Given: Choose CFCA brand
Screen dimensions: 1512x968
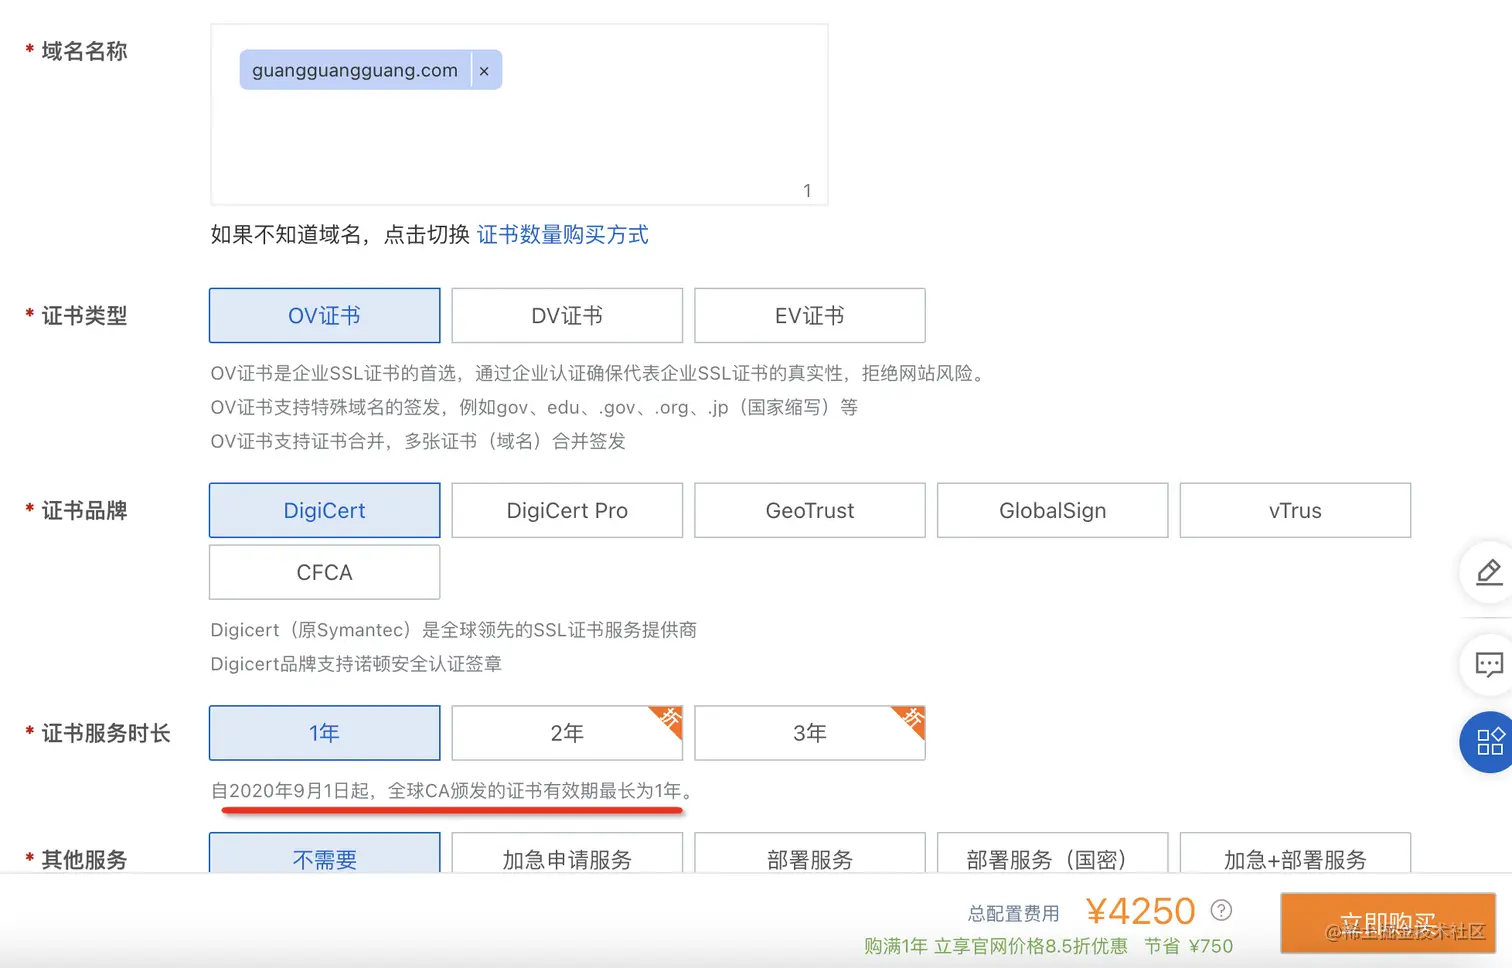Looking at the screenshot, I should pyautogui.click(x=324, y=573).
